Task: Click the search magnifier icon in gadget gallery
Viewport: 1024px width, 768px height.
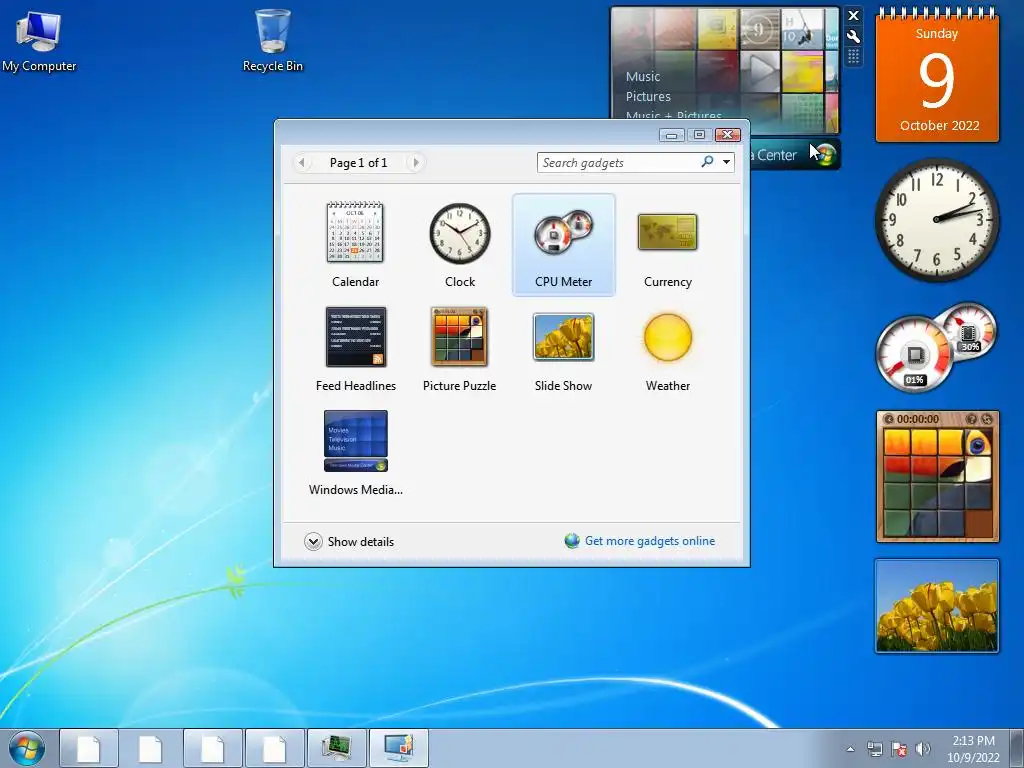Action: pyautogui.click(x=707, y=162)
